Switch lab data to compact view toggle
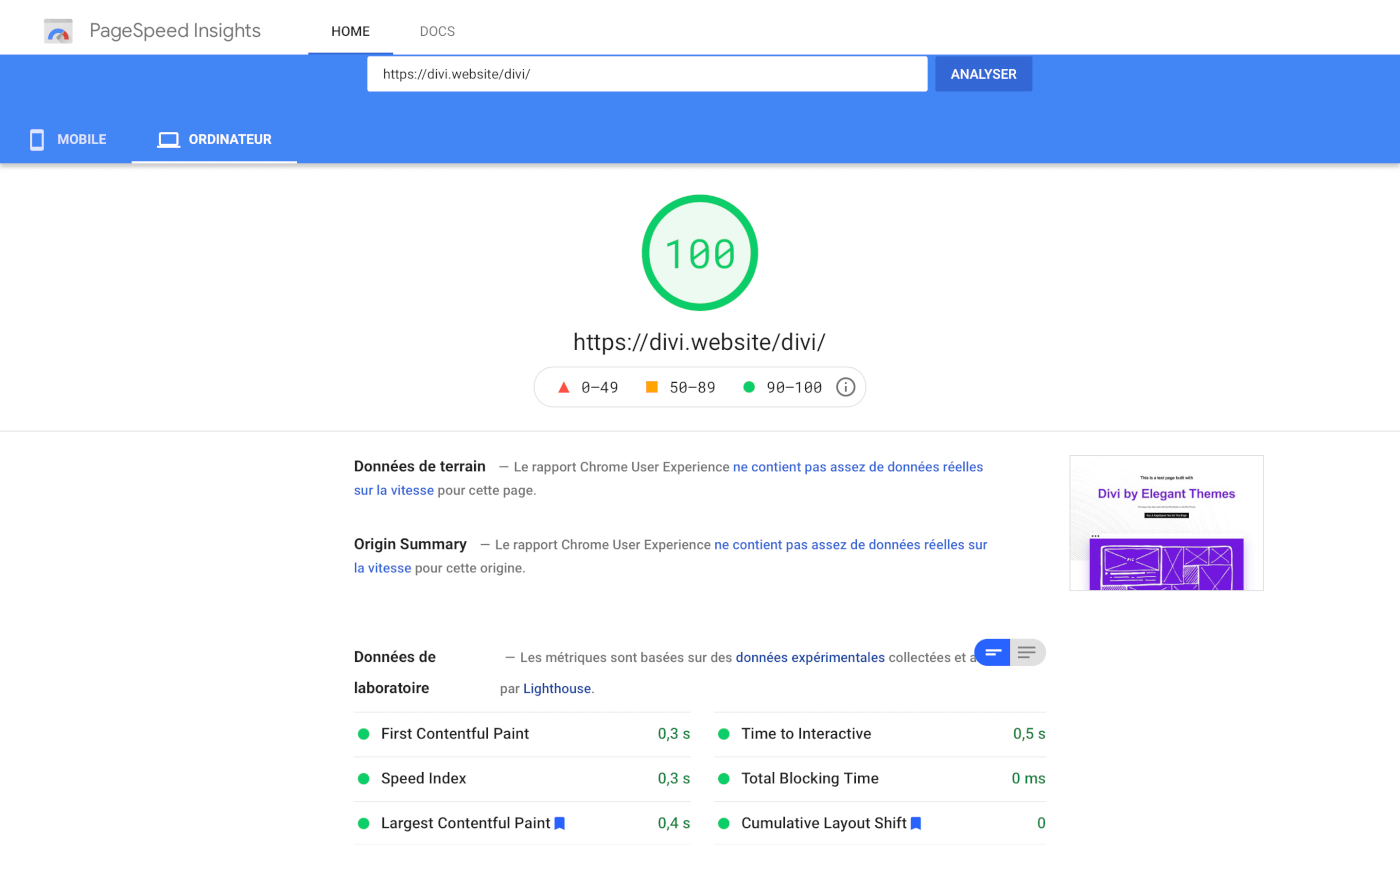Screen dimensions: 1400x875 992,652
